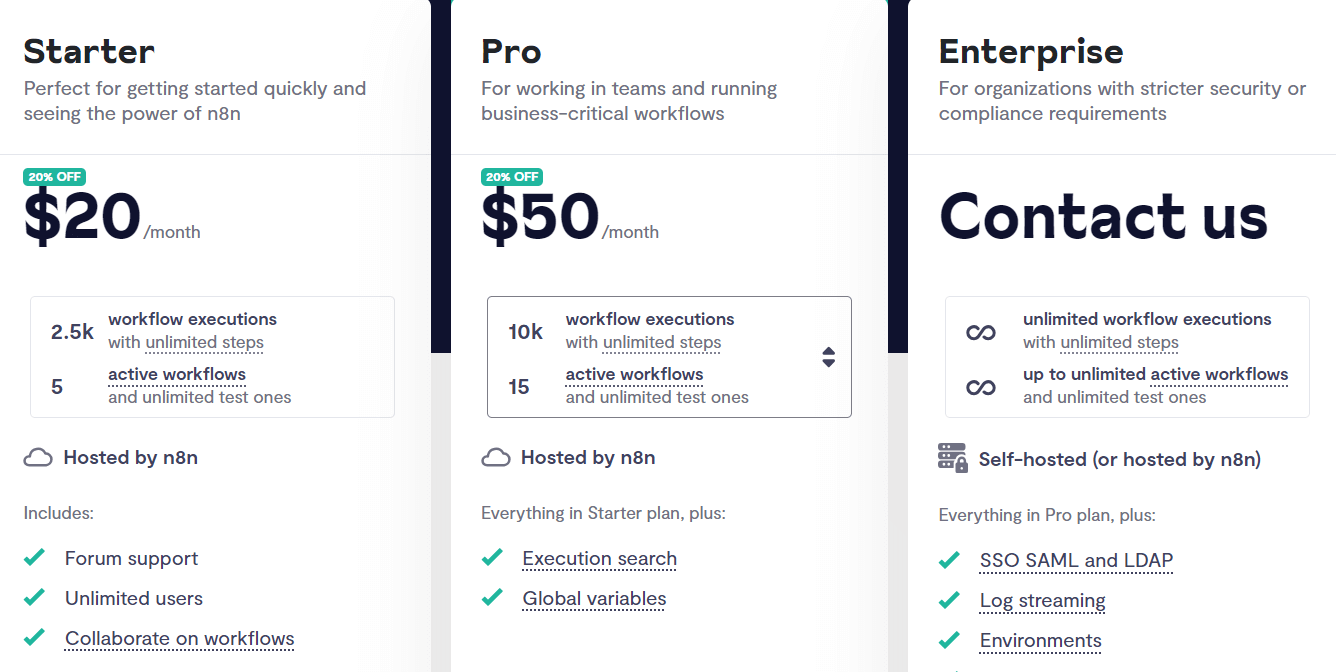The height and width of the screenshot is (672, 1336).
Task: Click the Environments feature link
Action: coord(1040,641)
